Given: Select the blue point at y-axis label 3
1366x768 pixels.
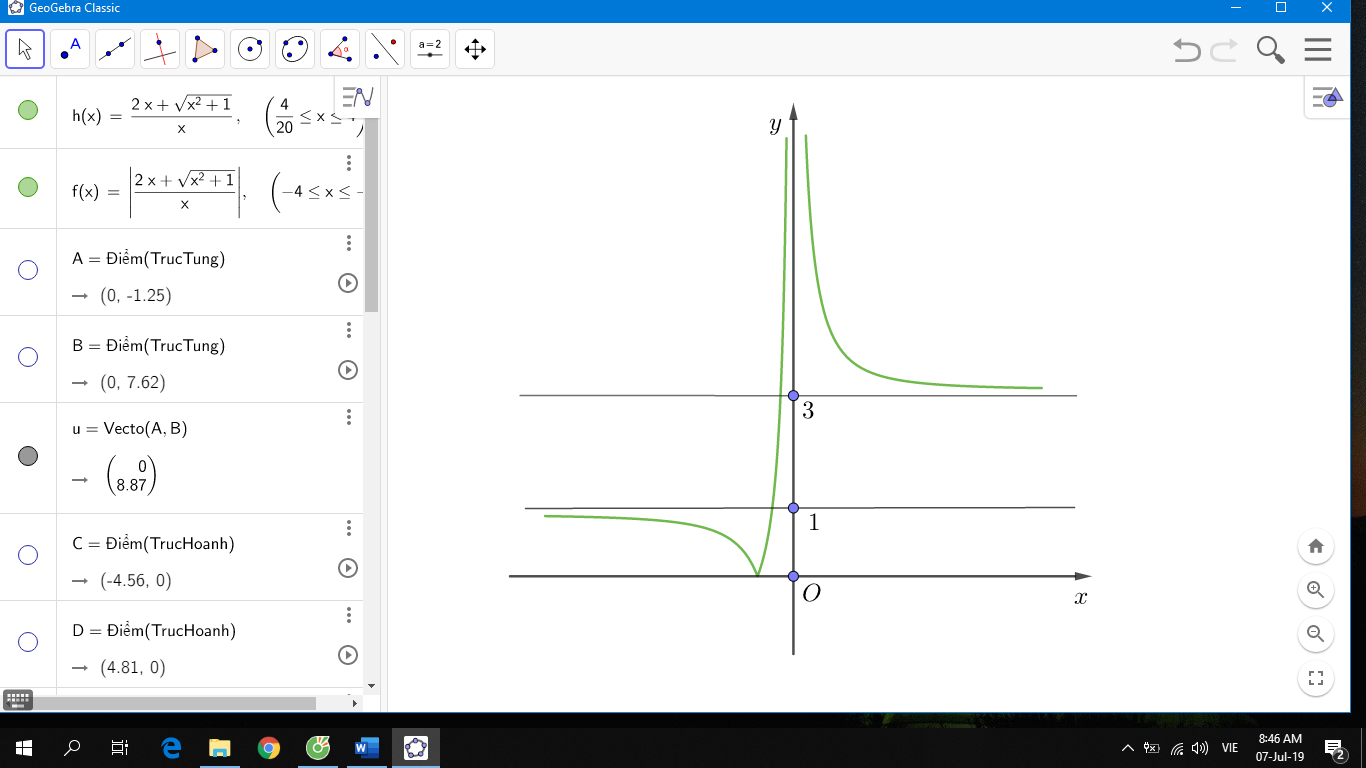Looking at the screenshot, I should point(793,396).
